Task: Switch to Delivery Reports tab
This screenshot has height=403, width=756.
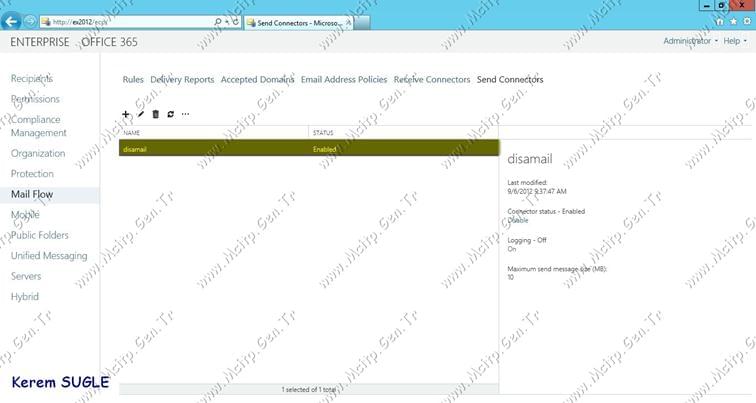Action: tap(182, 80)
